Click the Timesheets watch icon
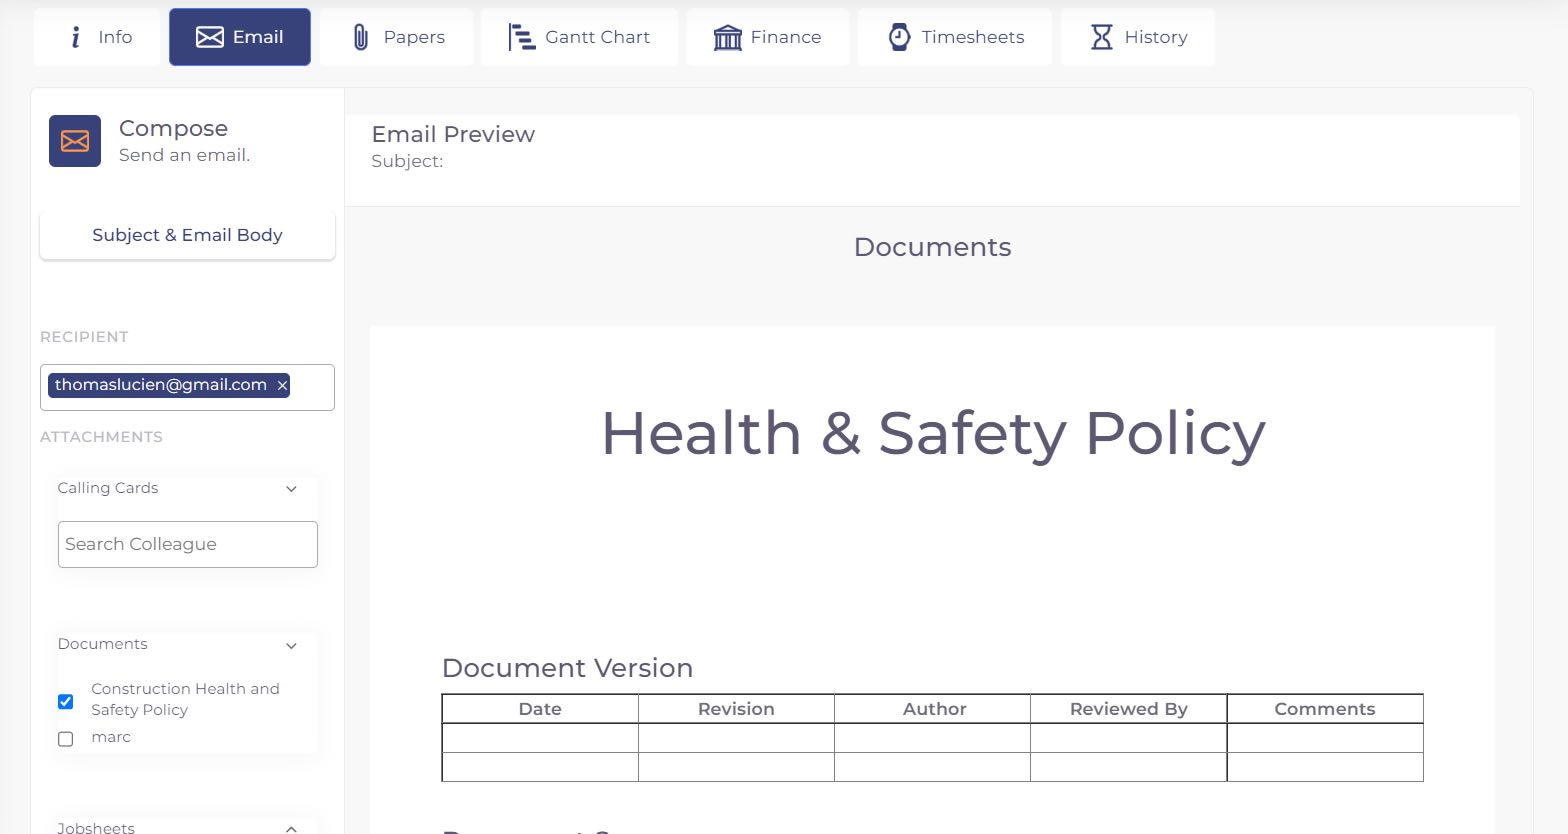 coord(899,37)
